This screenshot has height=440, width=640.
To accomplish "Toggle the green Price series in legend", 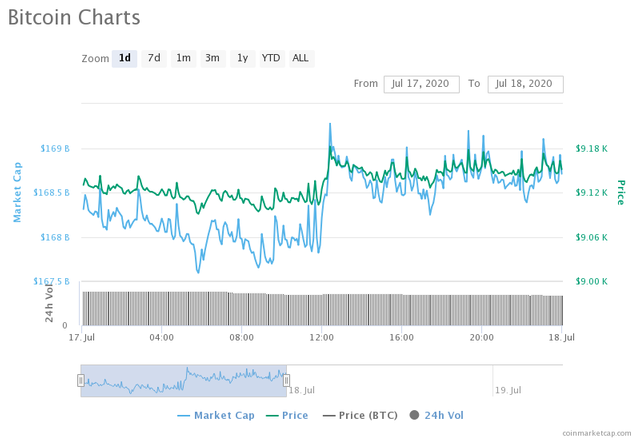I will pos(287,416).
